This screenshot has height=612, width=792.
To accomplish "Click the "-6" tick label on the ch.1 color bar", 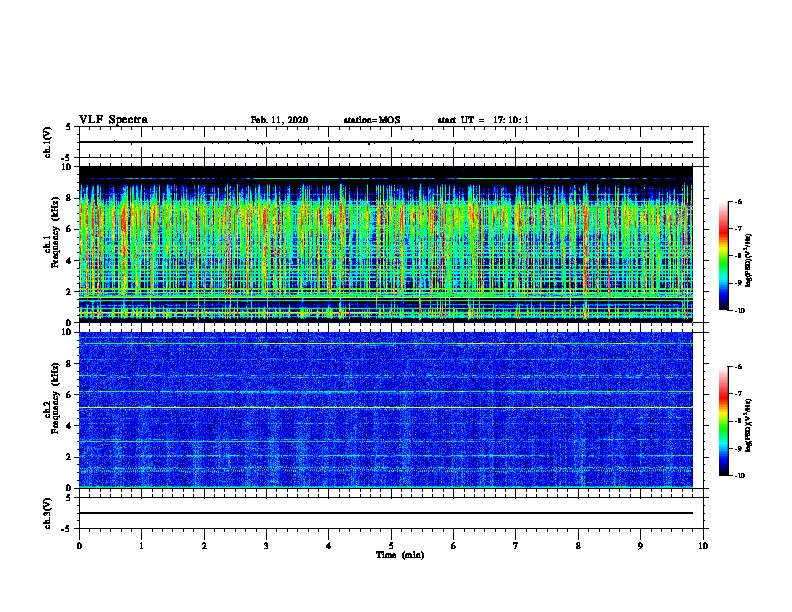I will pyautogui.click(x=738, y=201).
